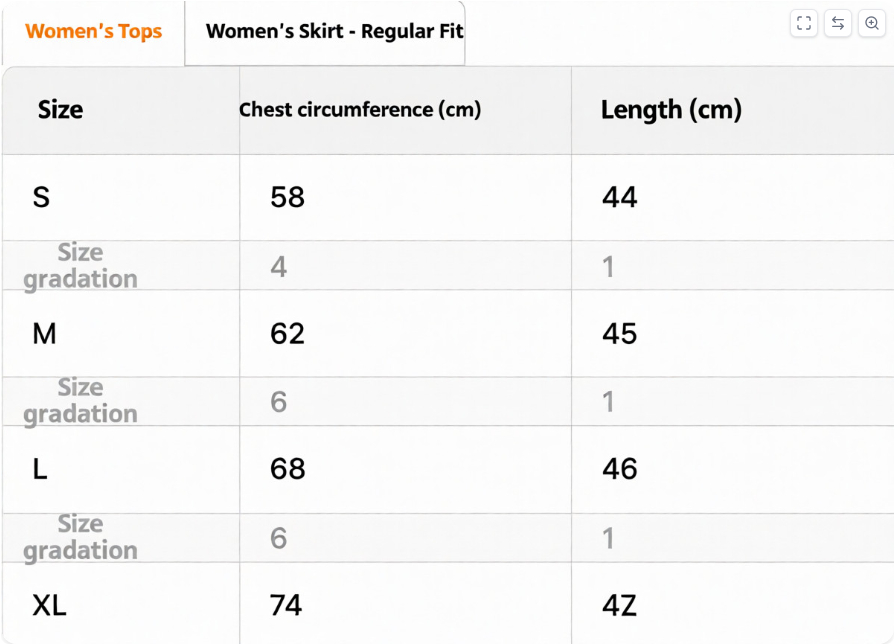Click the Size column header
Image resolution: width=895 pixels, height=644 pixels.
pos(60,110)
